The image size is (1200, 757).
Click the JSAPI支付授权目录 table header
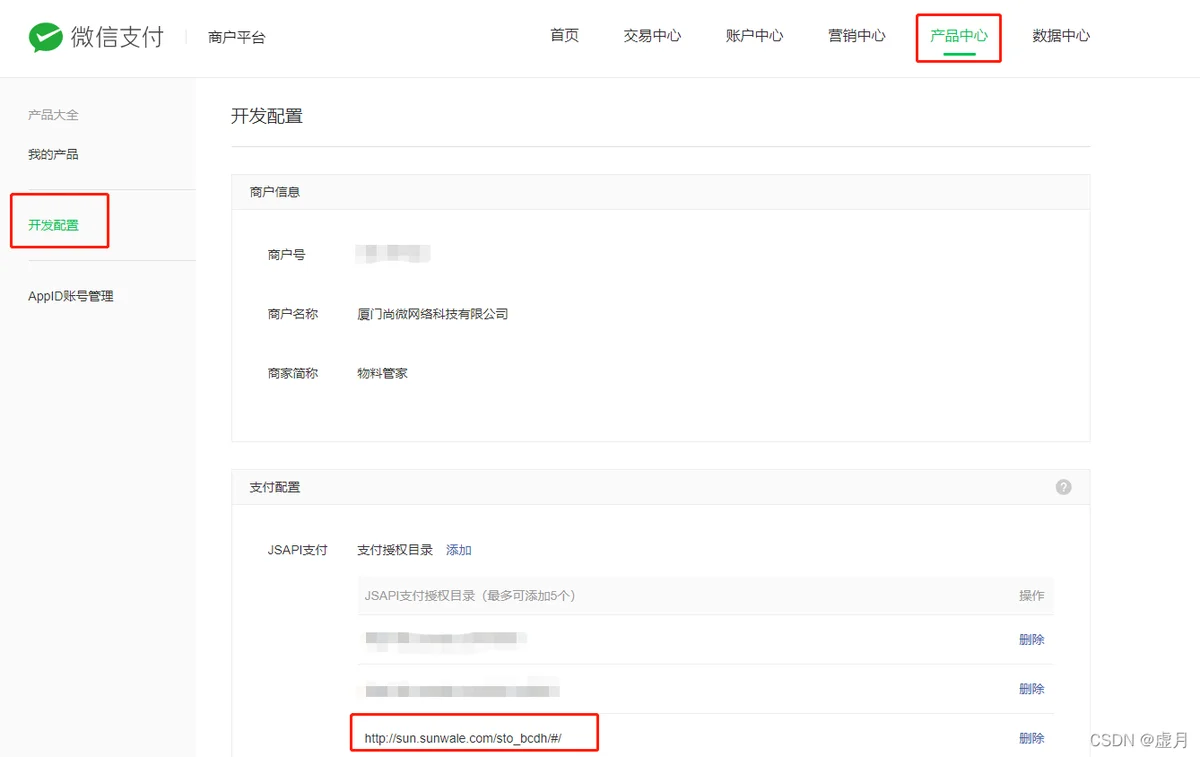click(x=470, y=595)
